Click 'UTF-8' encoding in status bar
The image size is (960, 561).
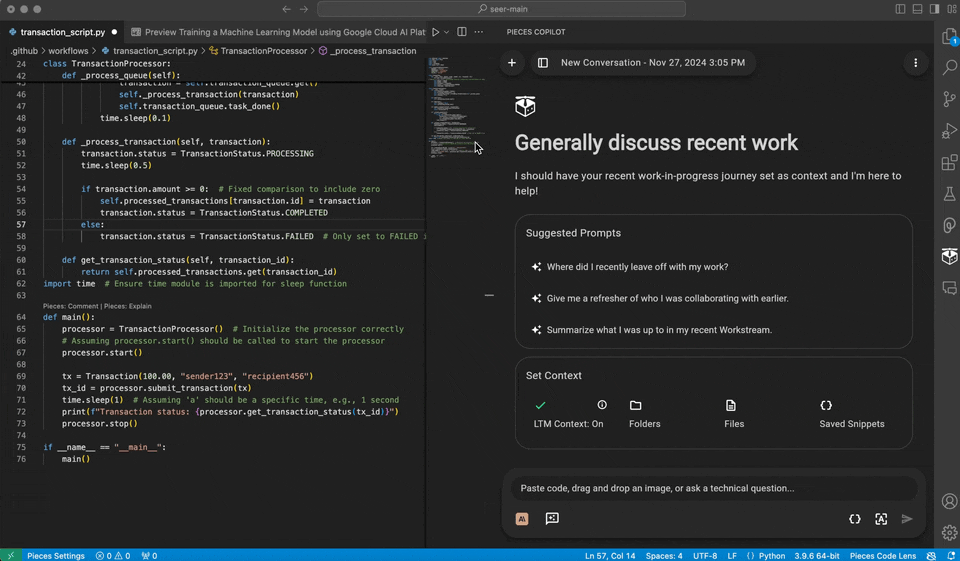[x=705, y=555]
